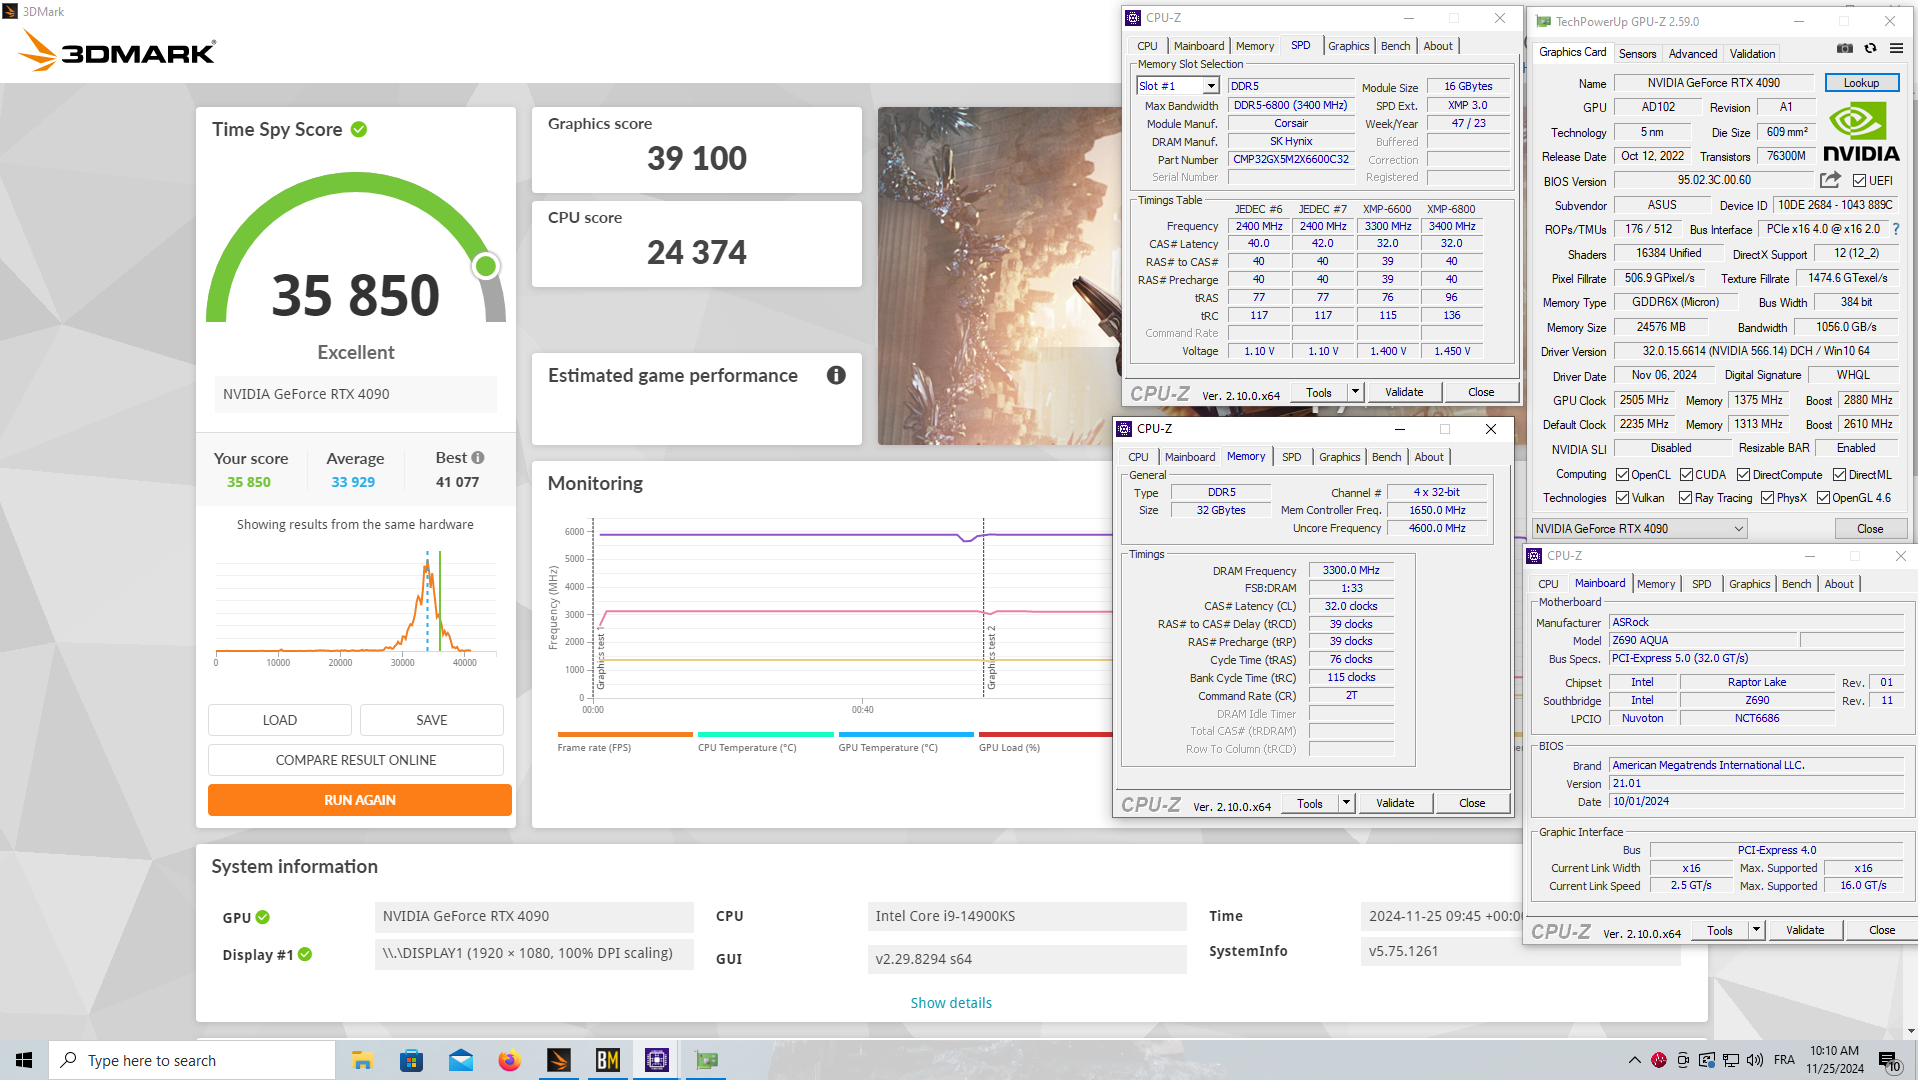Select CPU Temperature legend color bar
Screen dimensions: 1918x1080
pos(765,734)
